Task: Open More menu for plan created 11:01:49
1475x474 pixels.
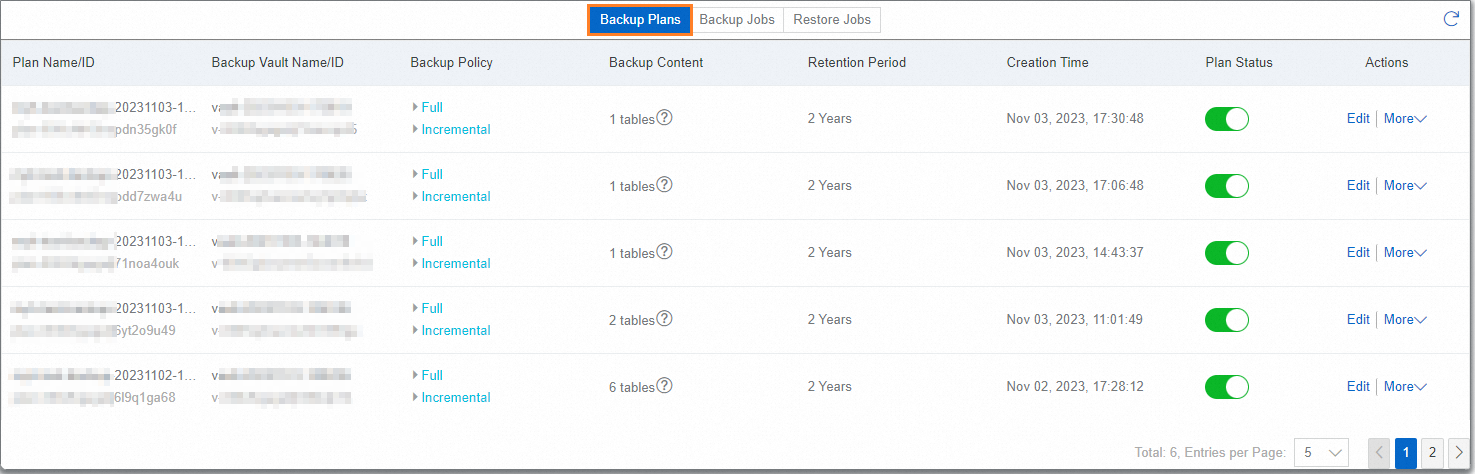Action: point(1405,319)
